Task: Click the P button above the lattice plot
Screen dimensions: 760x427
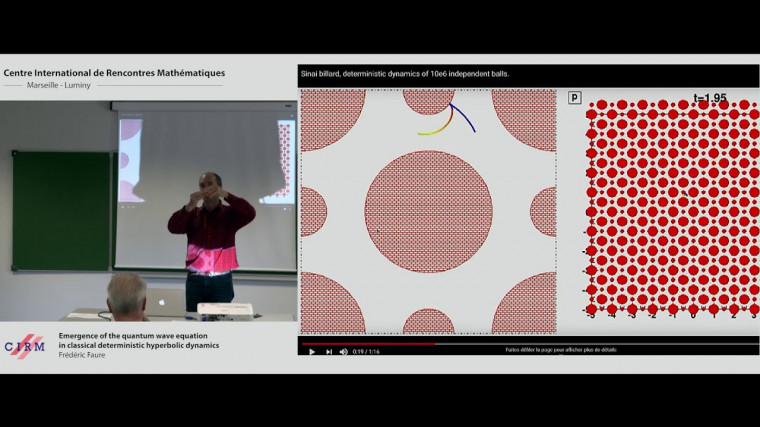Action: pyautogui.click(x=574, y=98)
